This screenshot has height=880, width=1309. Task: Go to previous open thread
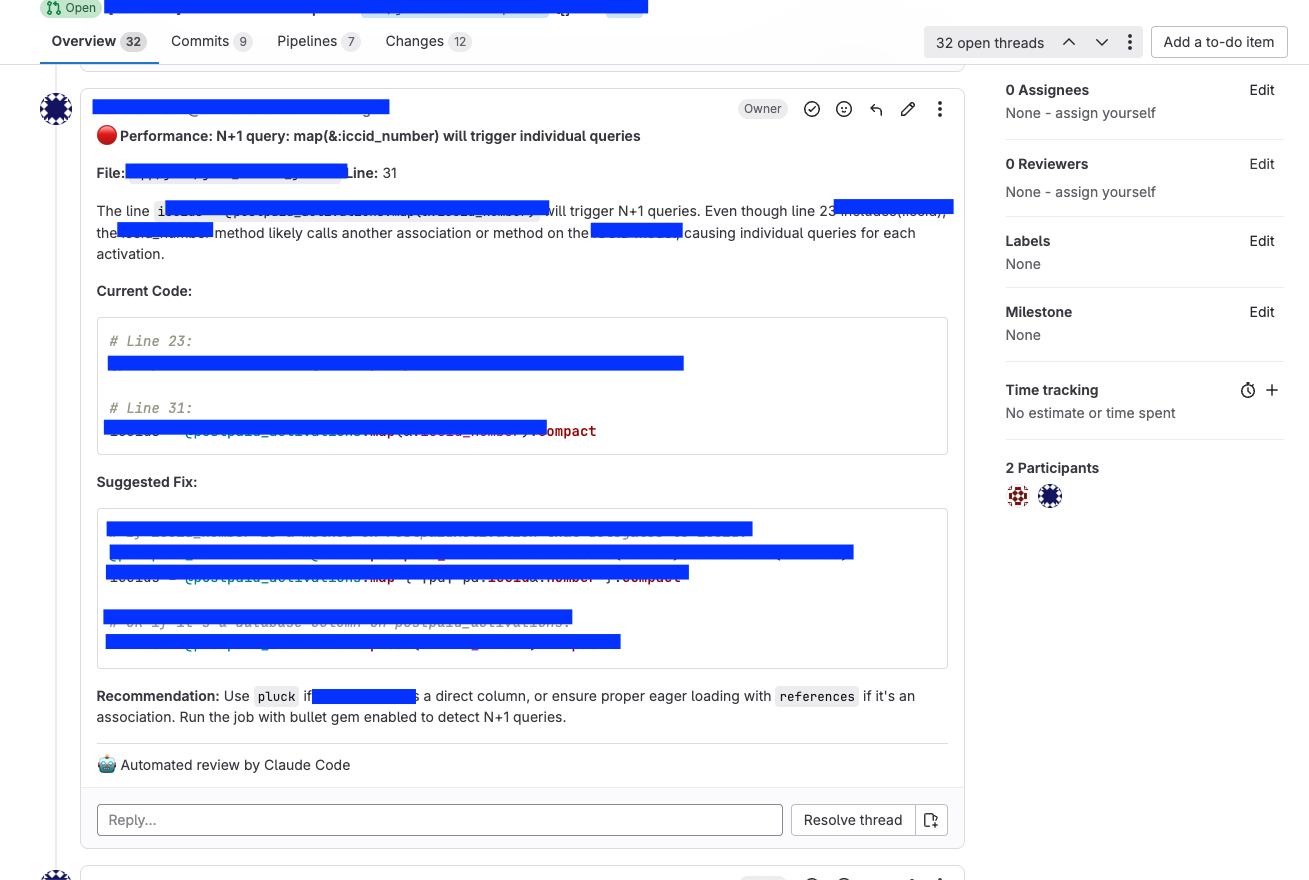click(x=1069, y=42)
